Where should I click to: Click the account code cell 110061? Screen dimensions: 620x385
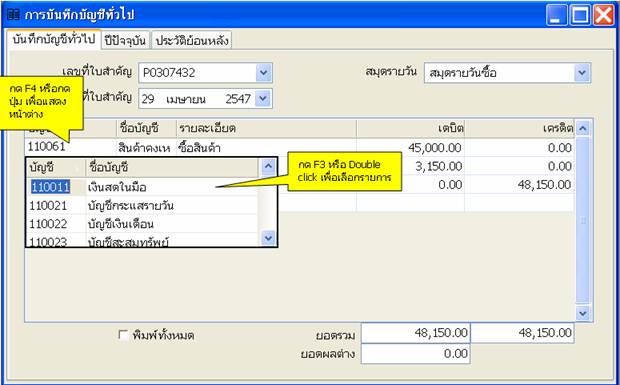click(x=70, y=147)
